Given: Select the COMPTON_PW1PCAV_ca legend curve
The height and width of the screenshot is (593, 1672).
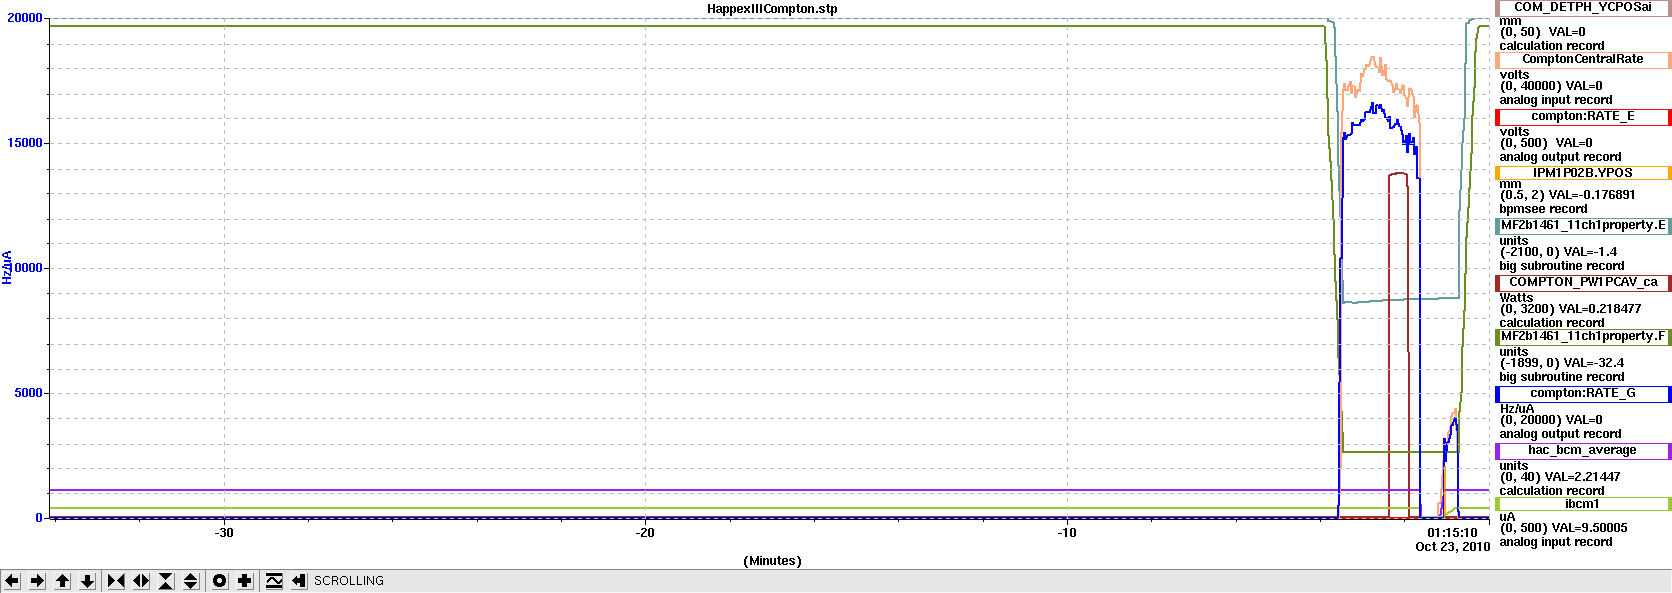Looking at the screenshot, I should 1583,283.
